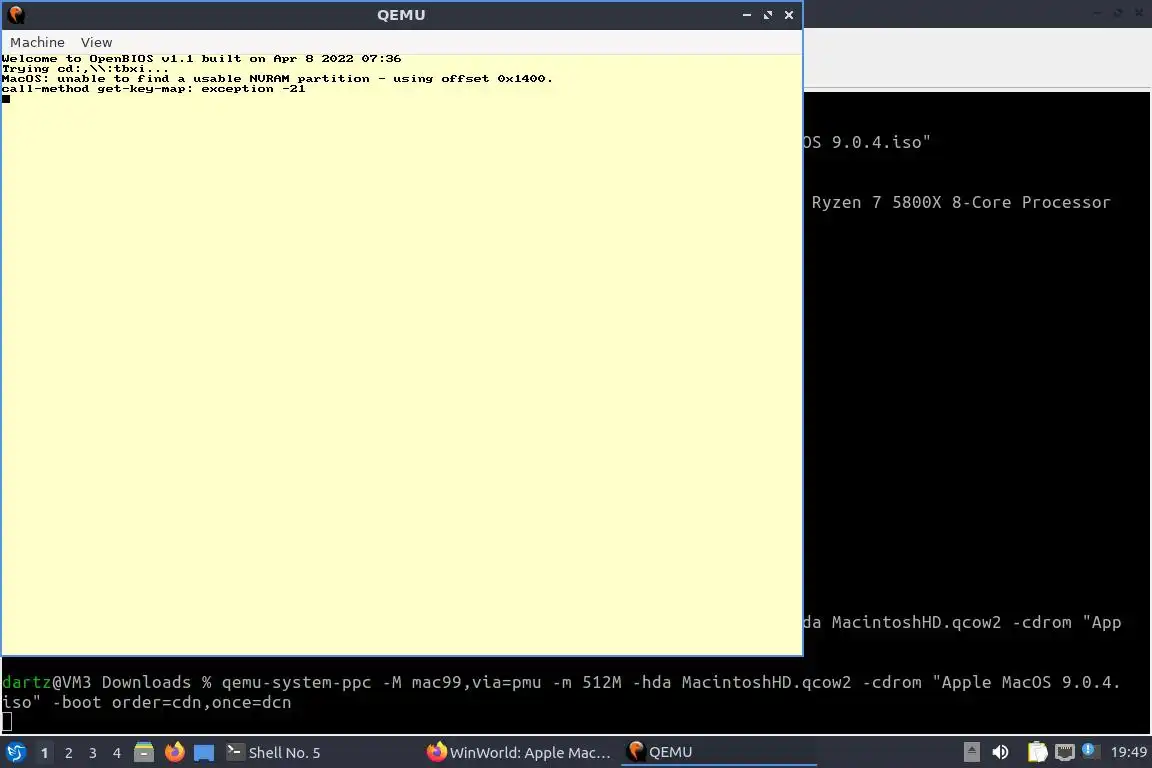This screenshot has height=768, width=1152.
Task: Switch to virtual desktop 2
Action: [68, 753]
